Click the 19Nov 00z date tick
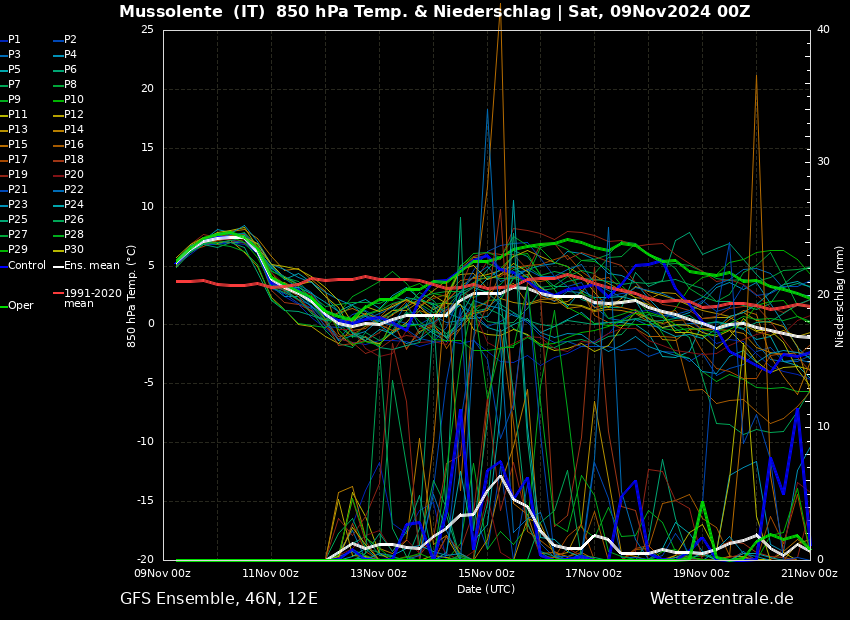 pyautogui.click(x=701, y=573)
